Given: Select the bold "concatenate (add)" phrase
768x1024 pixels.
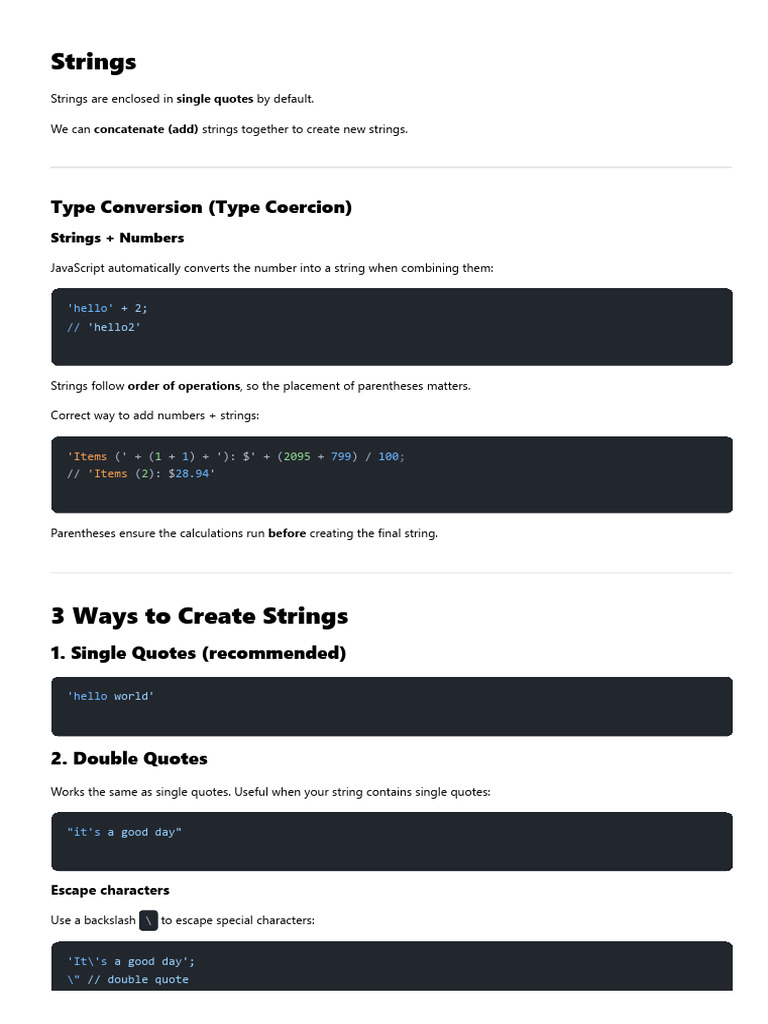Looking at the screenshot, I should click(146, 129).
